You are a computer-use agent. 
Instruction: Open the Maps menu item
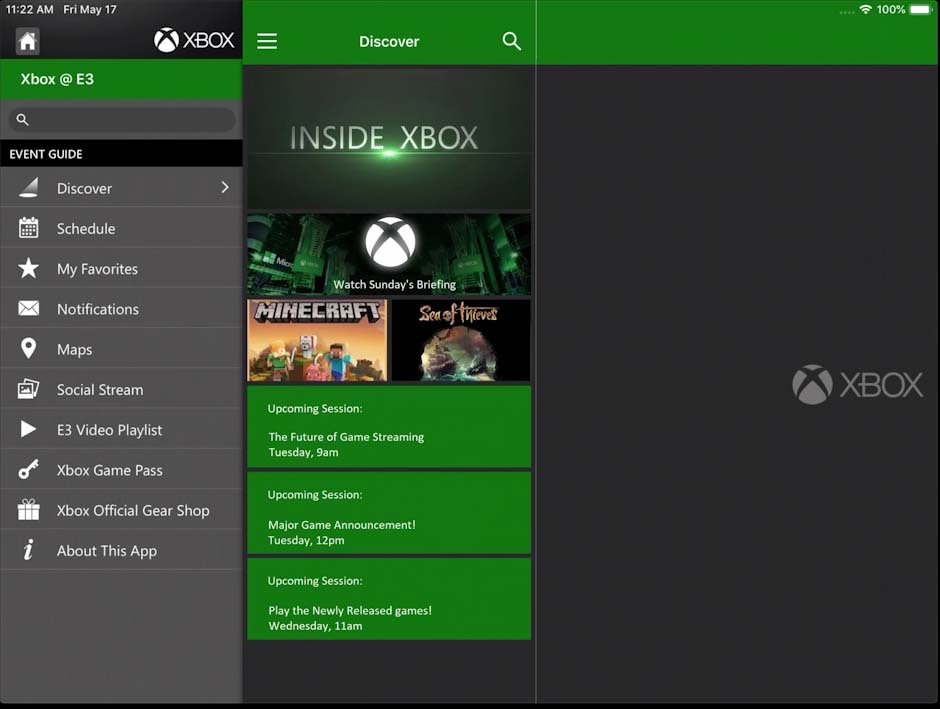pos(121,348)
